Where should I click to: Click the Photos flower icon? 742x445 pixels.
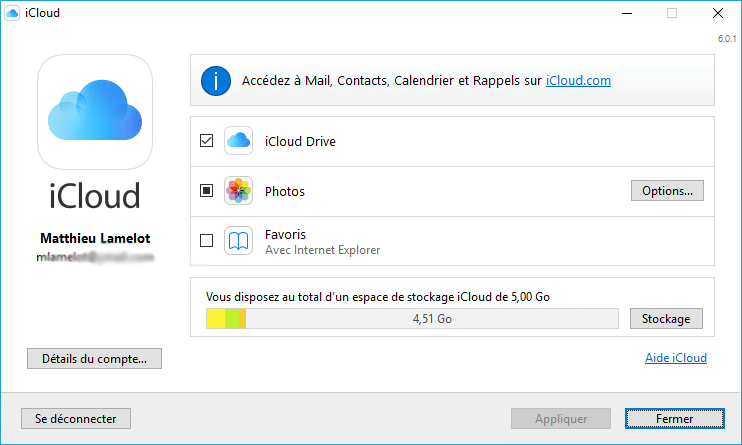pos(238,191)
